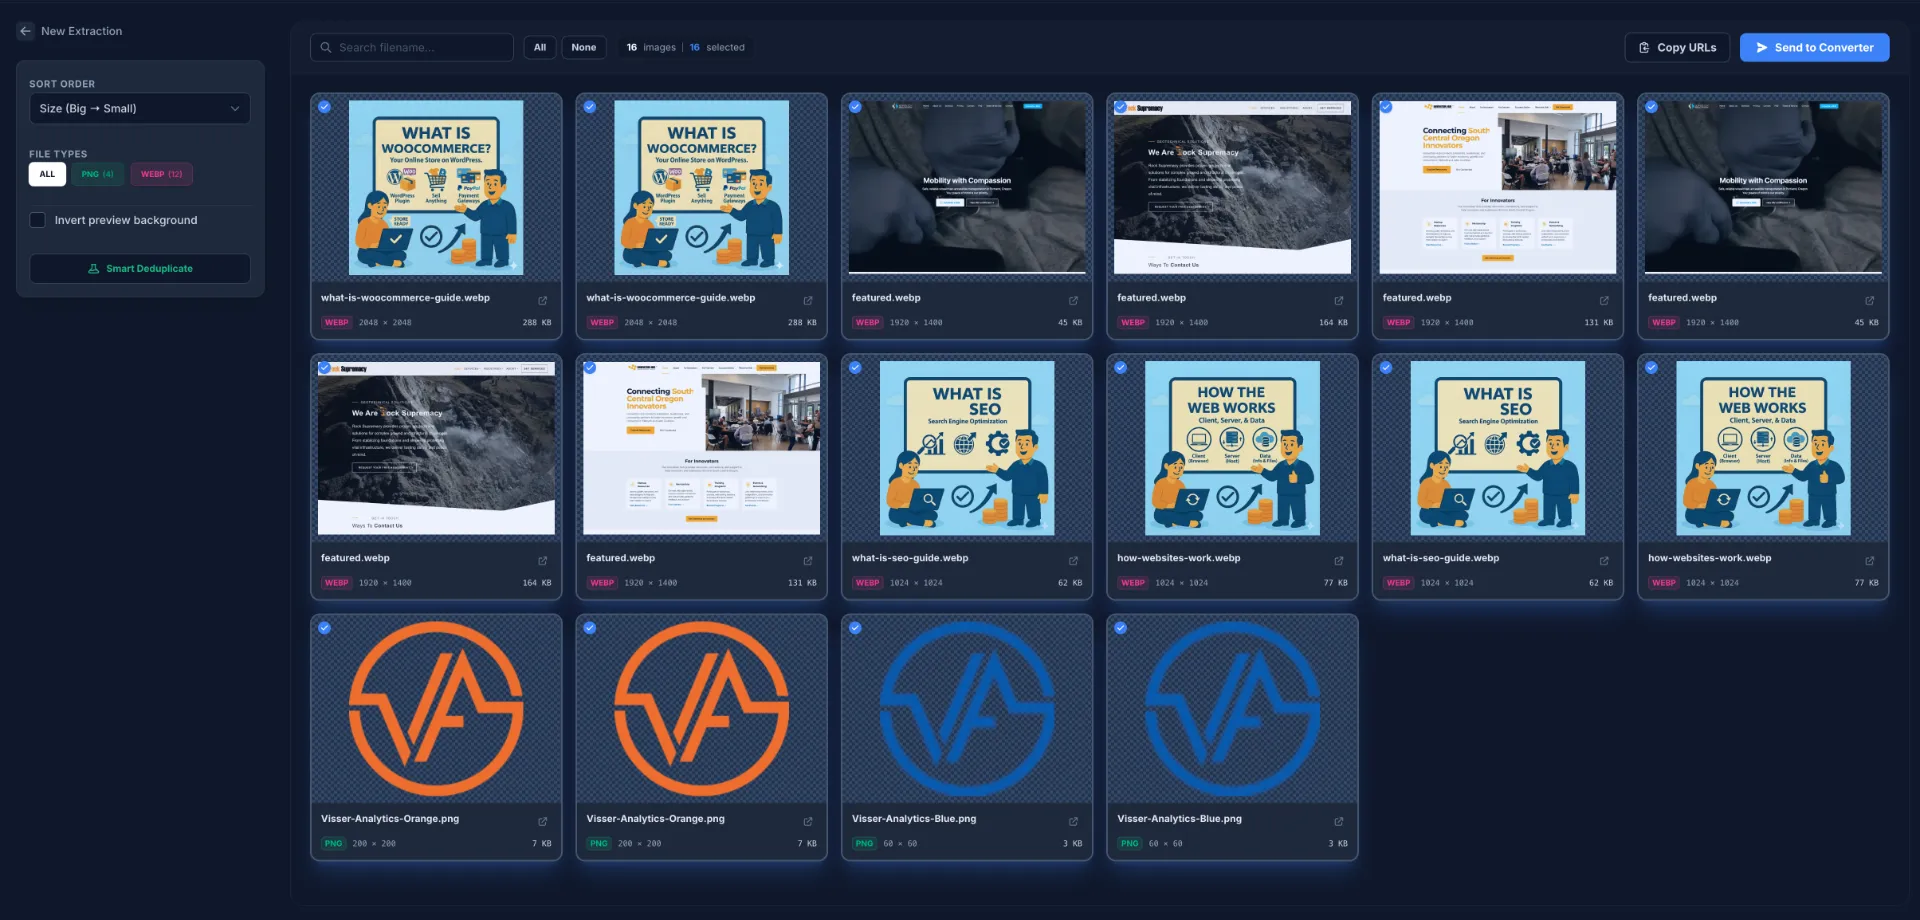The height and width of the screenshot is (920, 1920).
Task: Click the magnifier icon in search filename field
Action: pos(326,48)
